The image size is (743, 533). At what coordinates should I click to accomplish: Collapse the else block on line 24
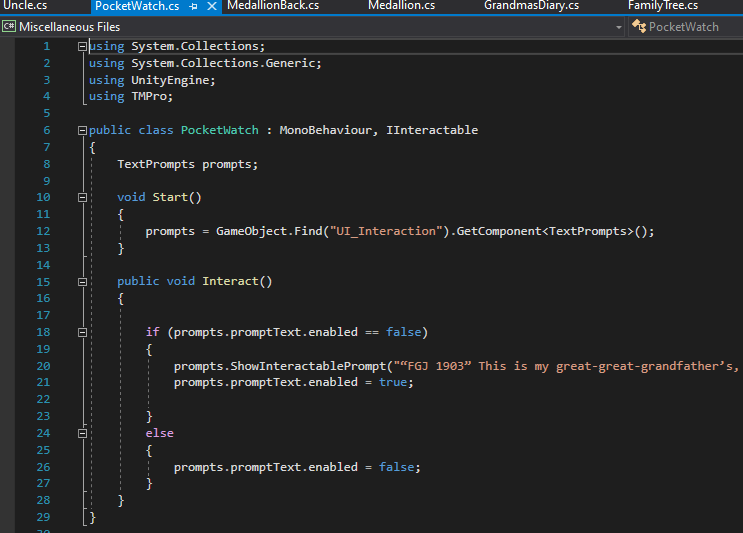point(82,434)
